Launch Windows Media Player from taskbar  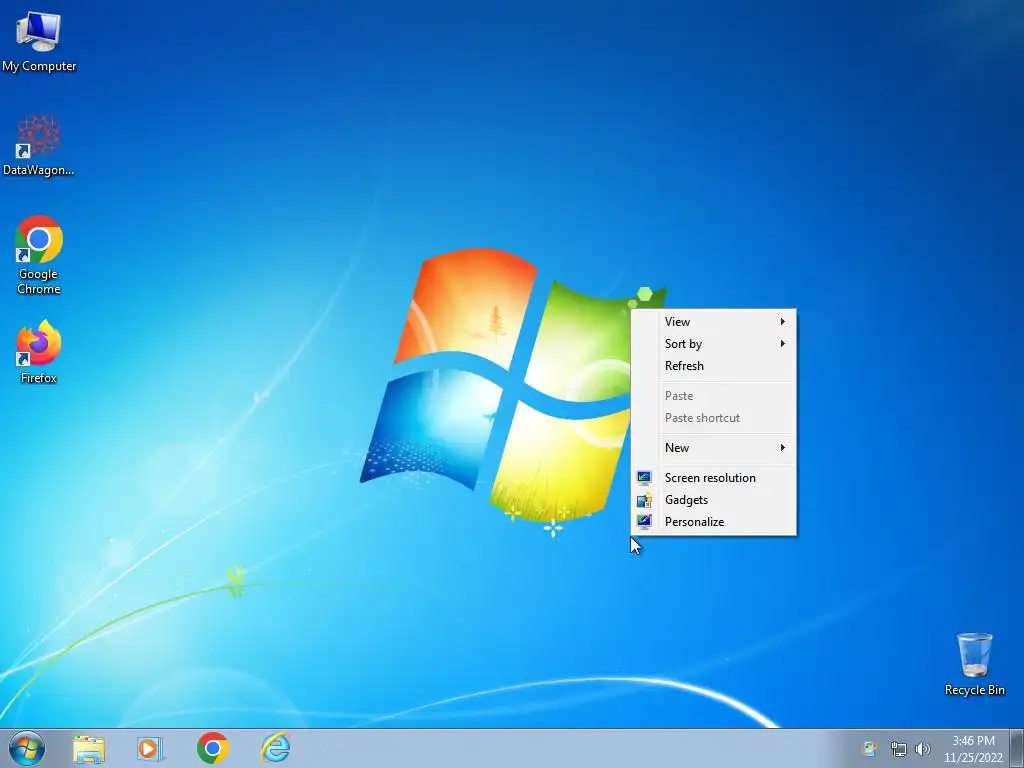click(x=150, y=749)
